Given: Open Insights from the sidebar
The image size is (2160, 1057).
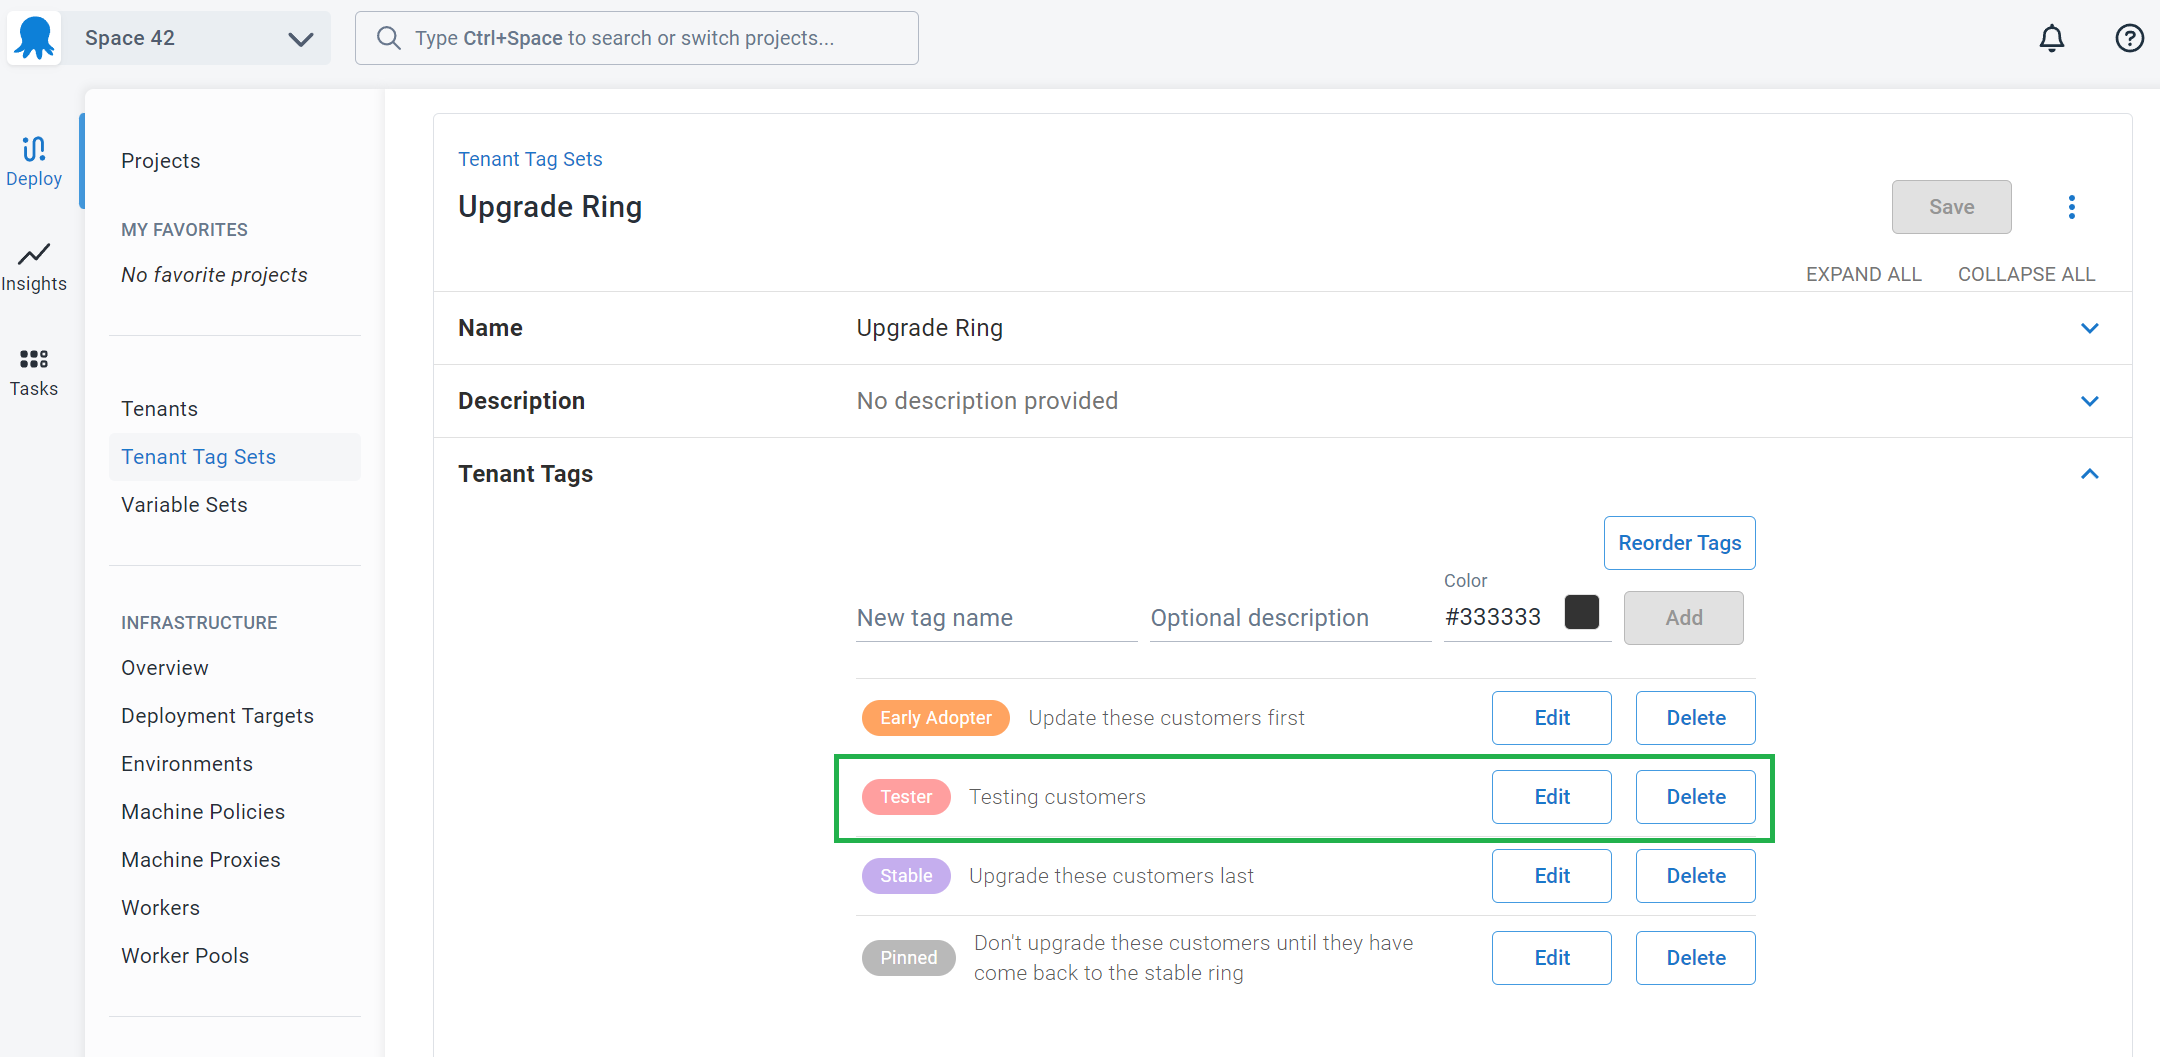Looking at the screenshot, I should pyautogui.click(x=34, y=266).
